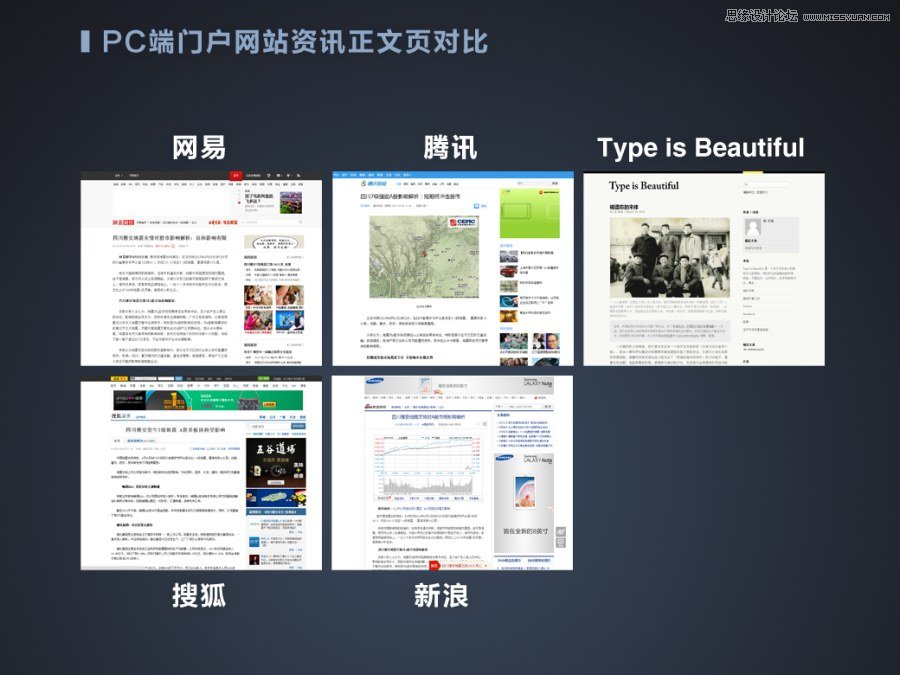Open the 腾讯 page screenshot thumbnail
The width and height of the screenshot is (900, 675).
tap(452, 268)
